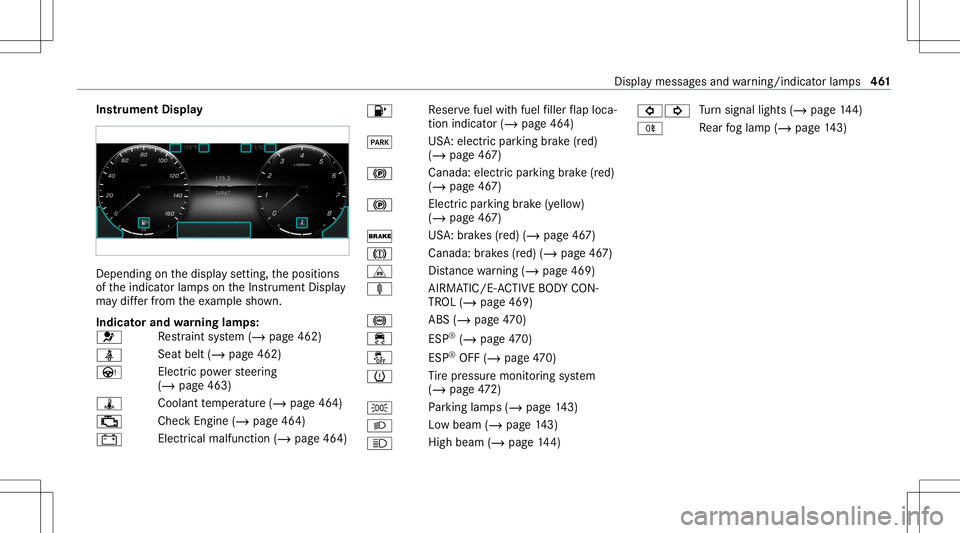Click the Electrical malfunction battery icon
Image resolution: width=960 pixels, height=533 pixels.
pos(109,439)
